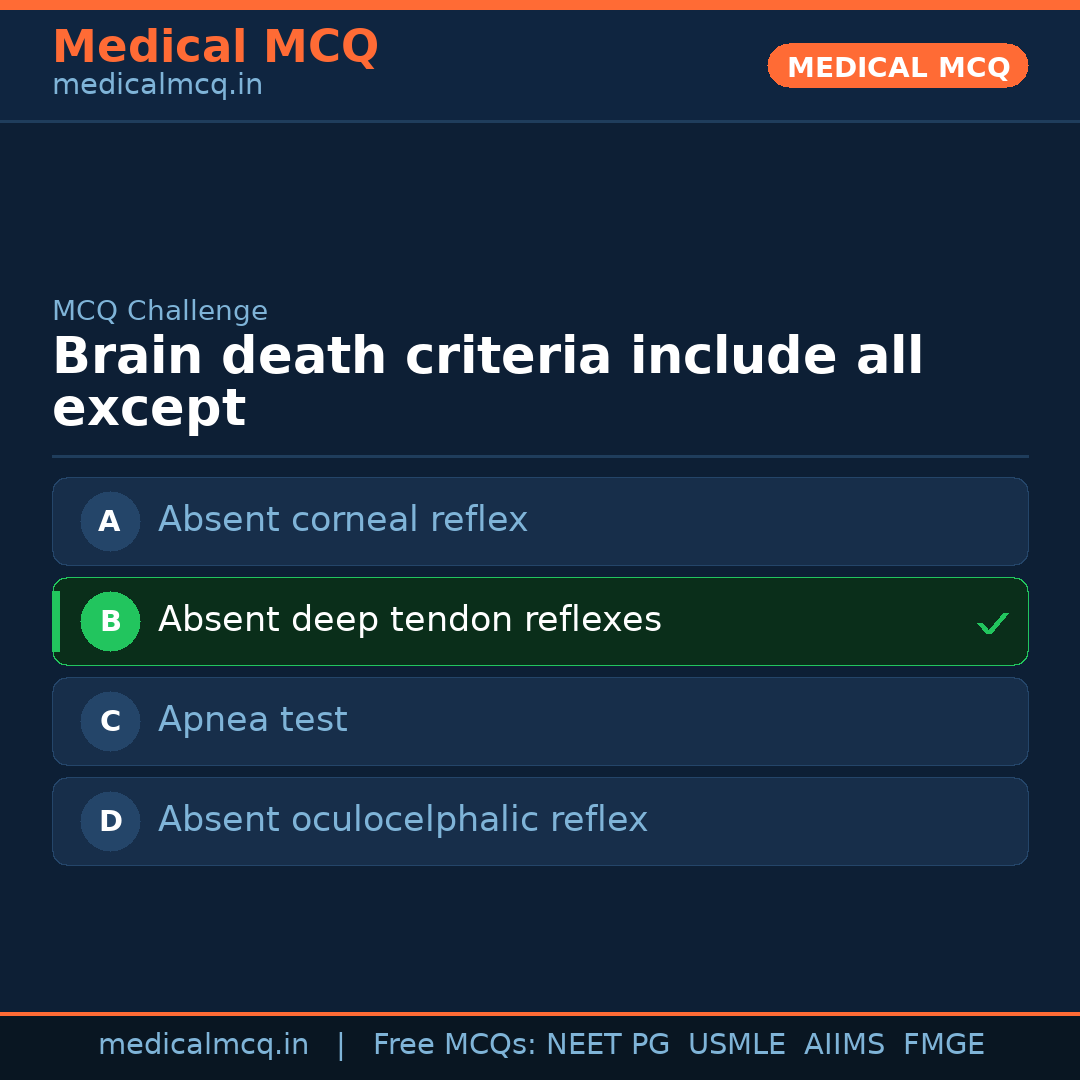The height and width of the screenshot is (1080, 1080).
Task: Open the NEET PG section in the footer
Action: (x=607, y=1044)
